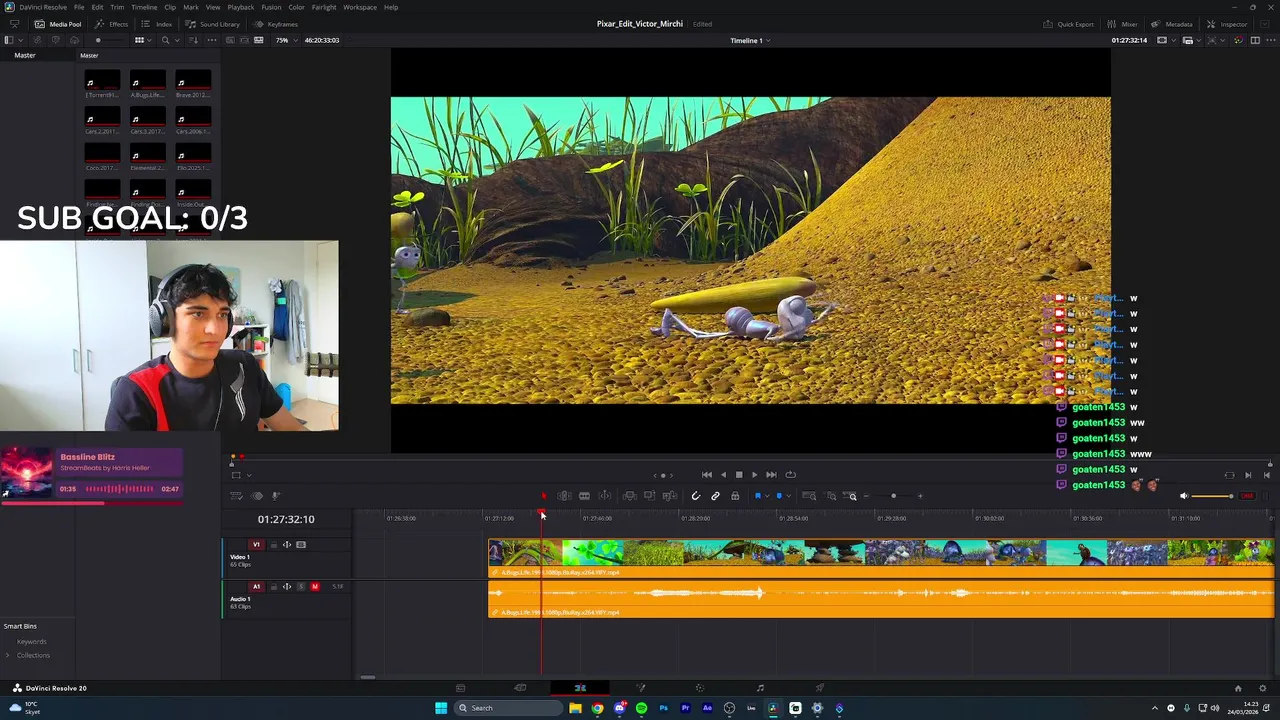Open the Metadata panel
This screenshot has height=720, width=1280.
tap(1171, 24)
